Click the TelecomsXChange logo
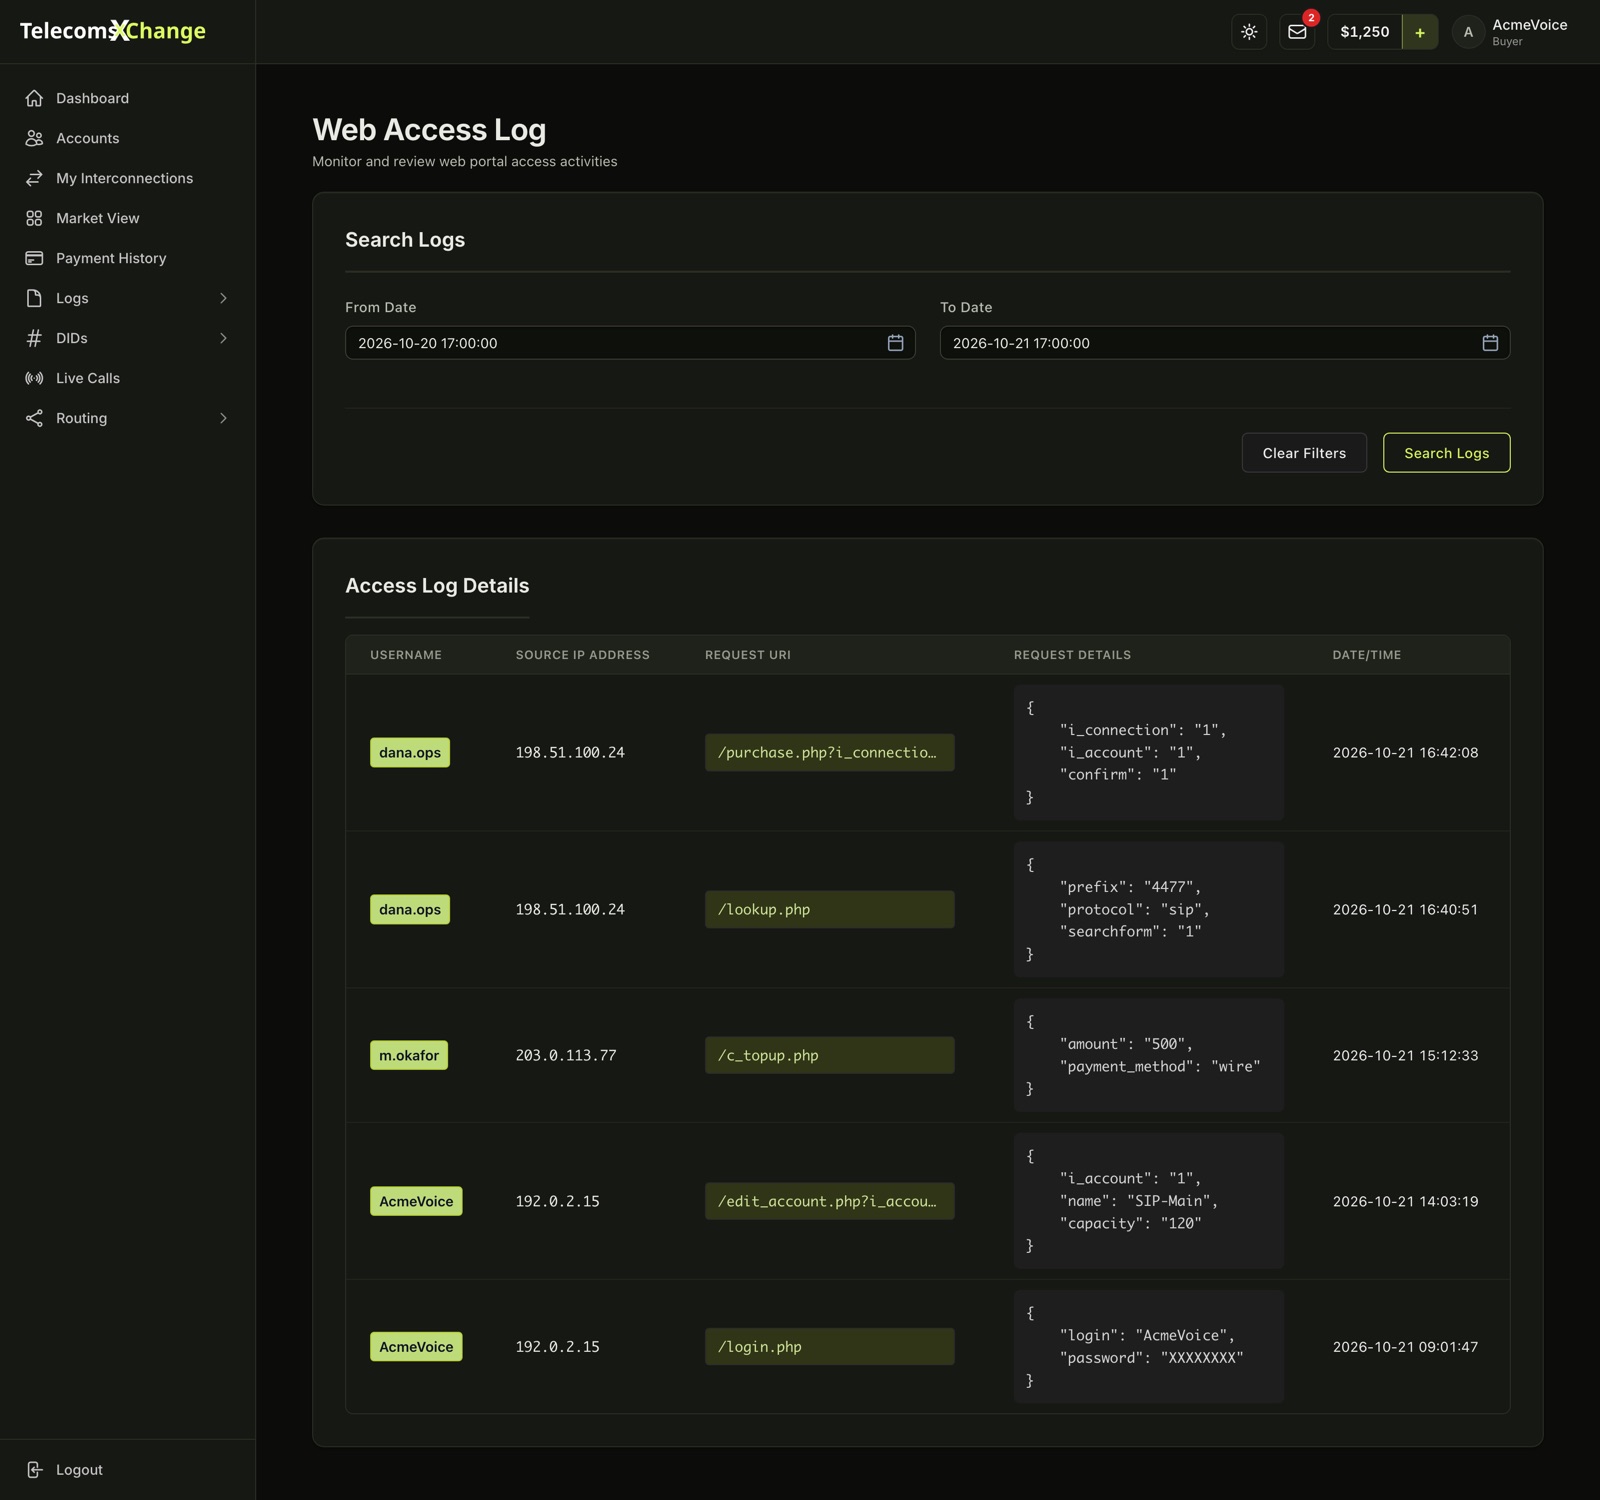The image size is (1600, 1500). tap(113, 31)
